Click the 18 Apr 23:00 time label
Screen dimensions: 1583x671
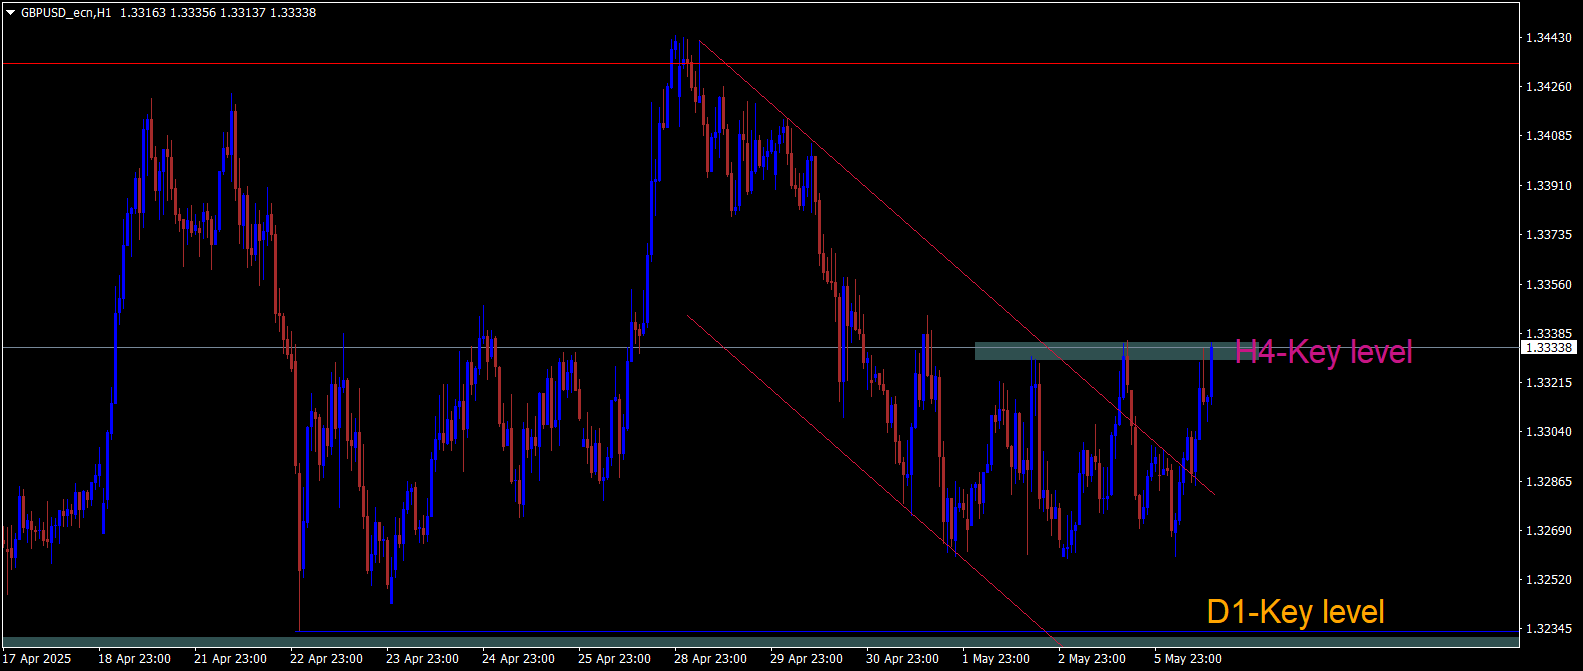pos(134,659)
